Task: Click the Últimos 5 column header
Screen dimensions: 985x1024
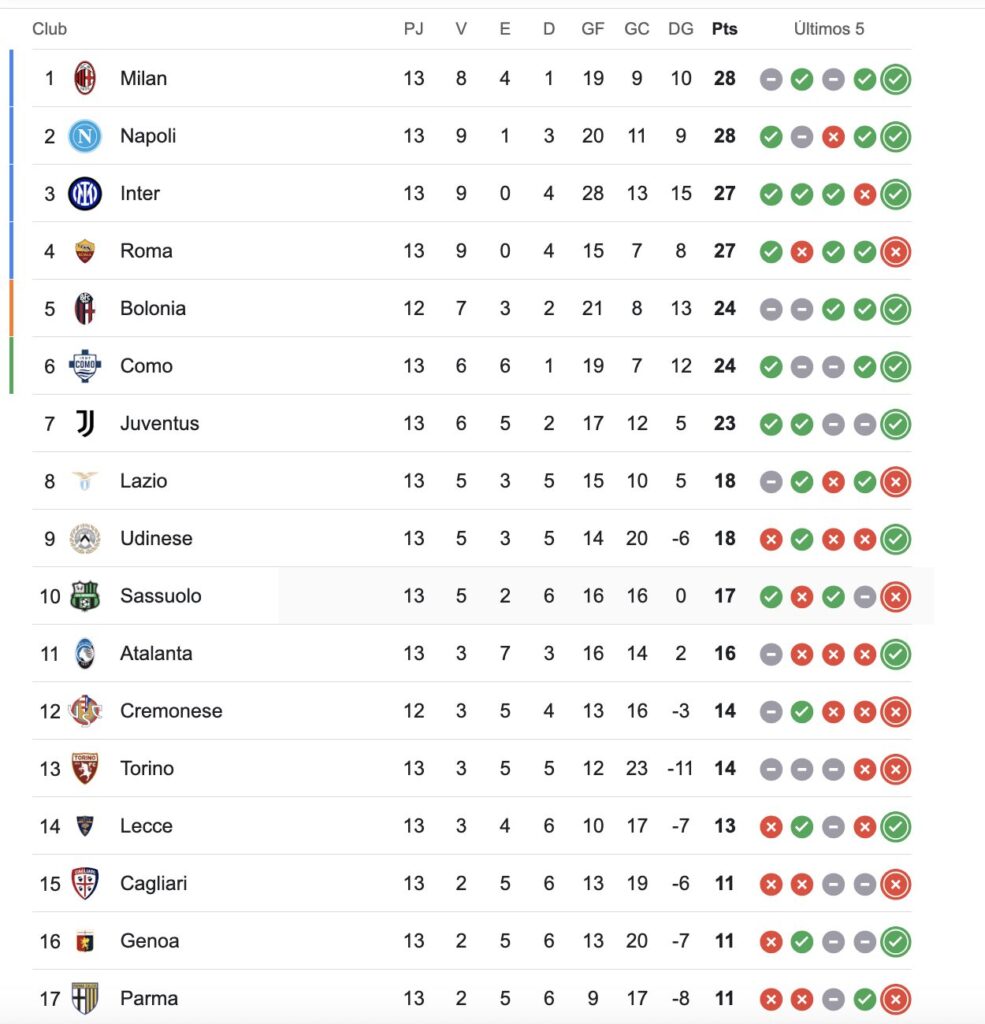Action: click(x=829, y=29)
